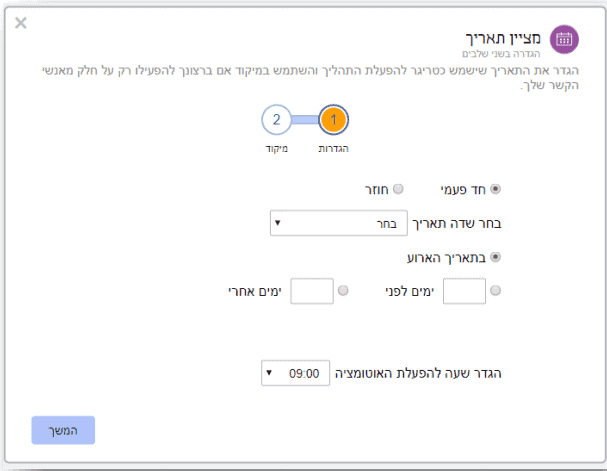
Task: Click the bar connecting the steps
Action: pos(305,120)
